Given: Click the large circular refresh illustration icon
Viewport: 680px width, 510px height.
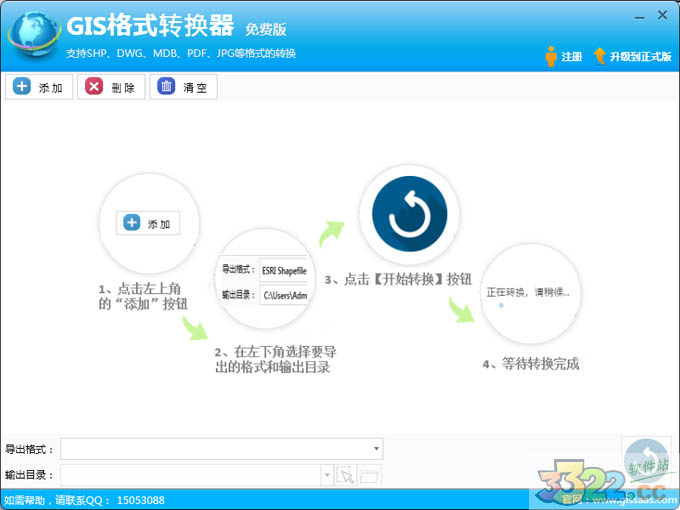Looking at the screenshot, I should 409,214.
